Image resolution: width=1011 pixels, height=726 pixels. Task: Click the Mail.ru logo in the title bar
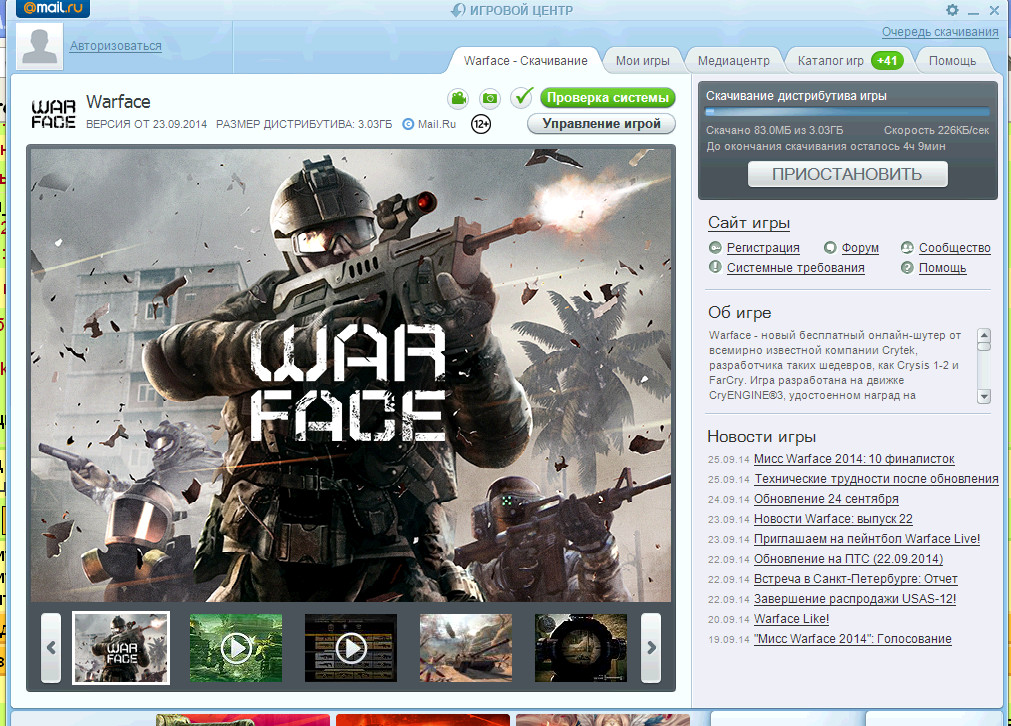[x=53, y=8]
